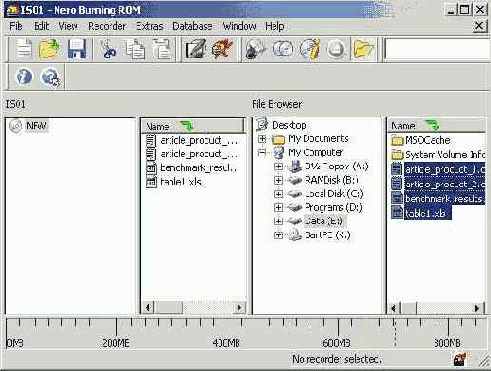Click the 200MB mark on the capacity bar
The width and height of the screenshot is (491, 371).
point(116,343)
